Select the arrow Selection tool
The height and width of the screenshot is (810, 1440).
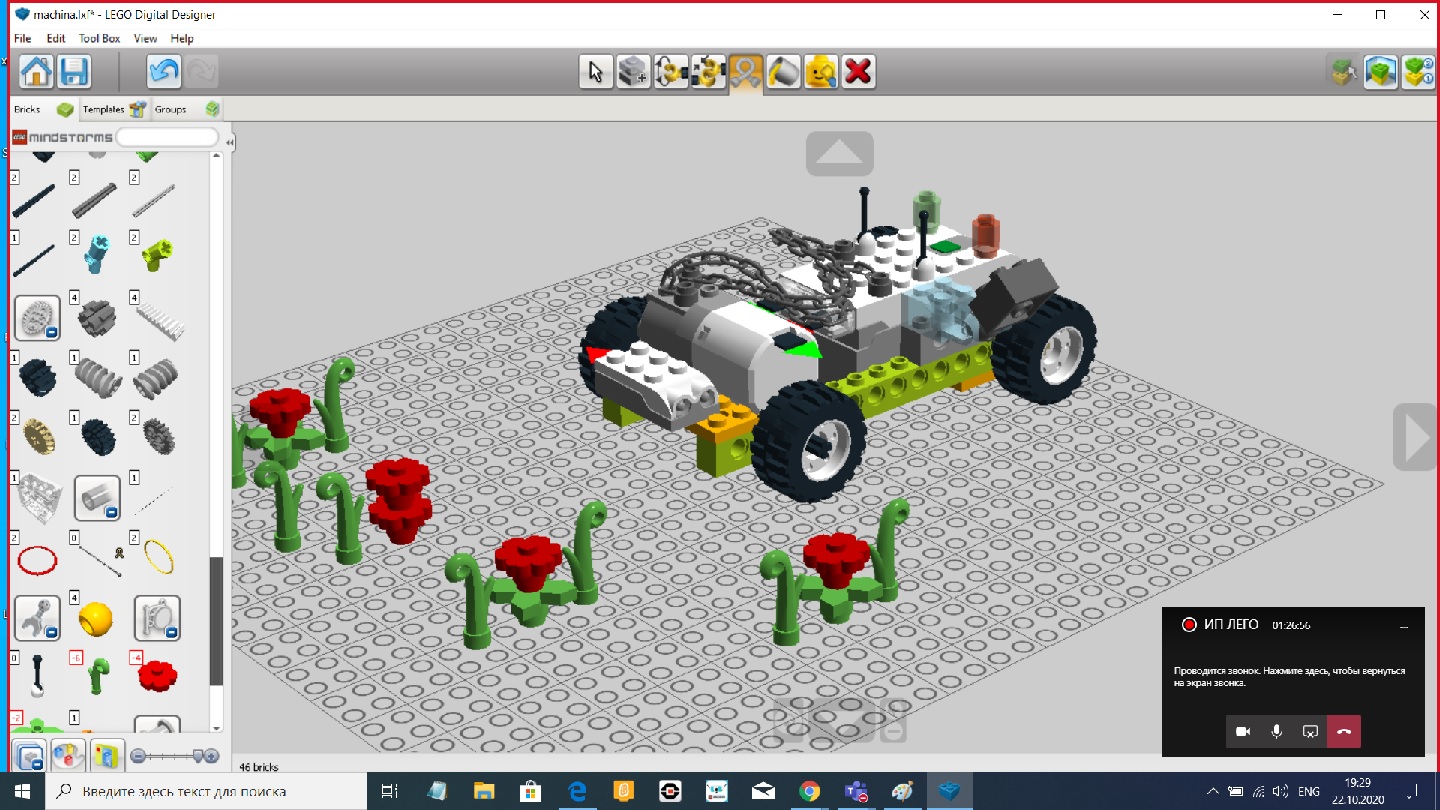click(596, 72)
